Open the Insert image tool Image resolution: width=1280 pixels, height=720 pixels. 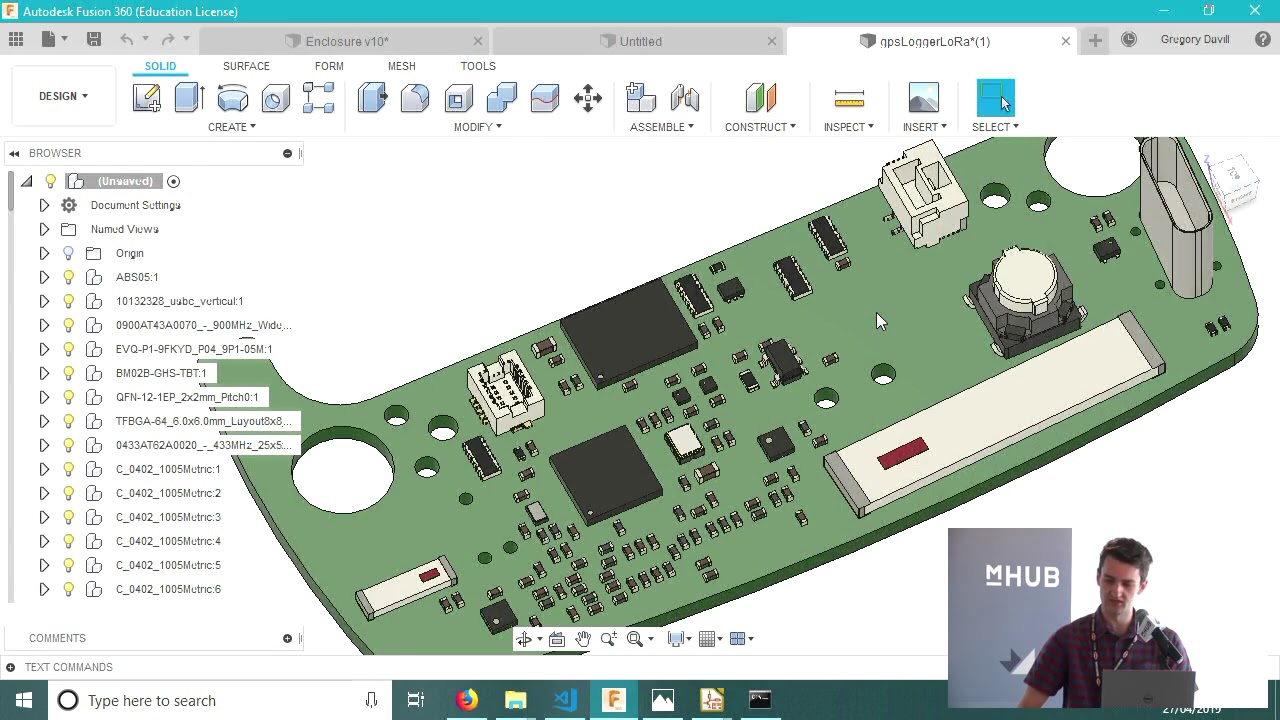click(924, 98)
